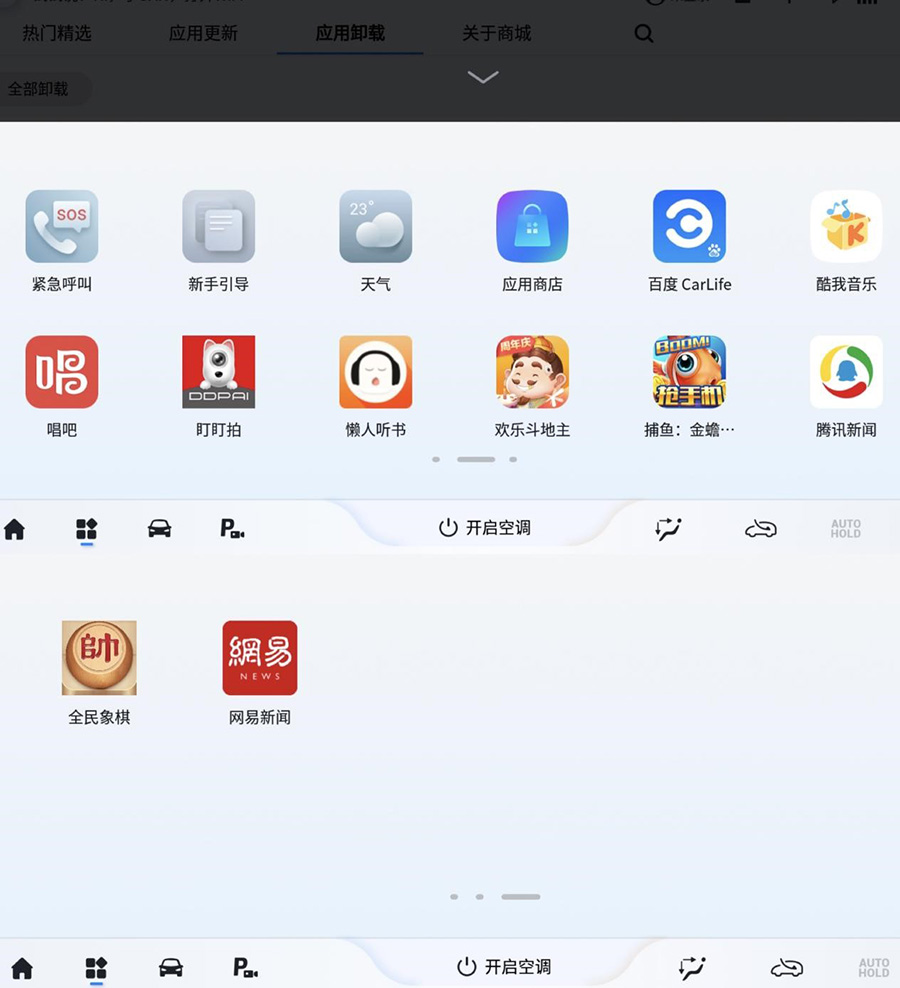Launch the 唱吧 karaoke app
Screen dimensions: 900x988
62,372
